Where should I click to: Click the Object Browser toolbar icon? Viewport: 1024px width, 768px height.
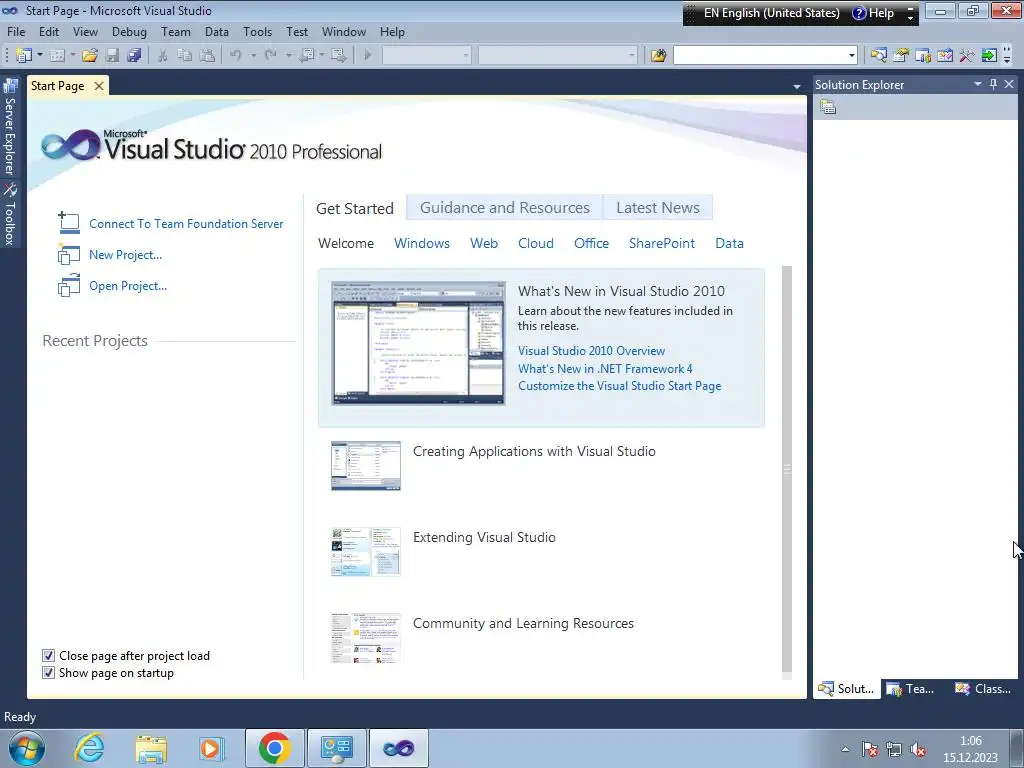pyautogui.click(x=945, y=56)
